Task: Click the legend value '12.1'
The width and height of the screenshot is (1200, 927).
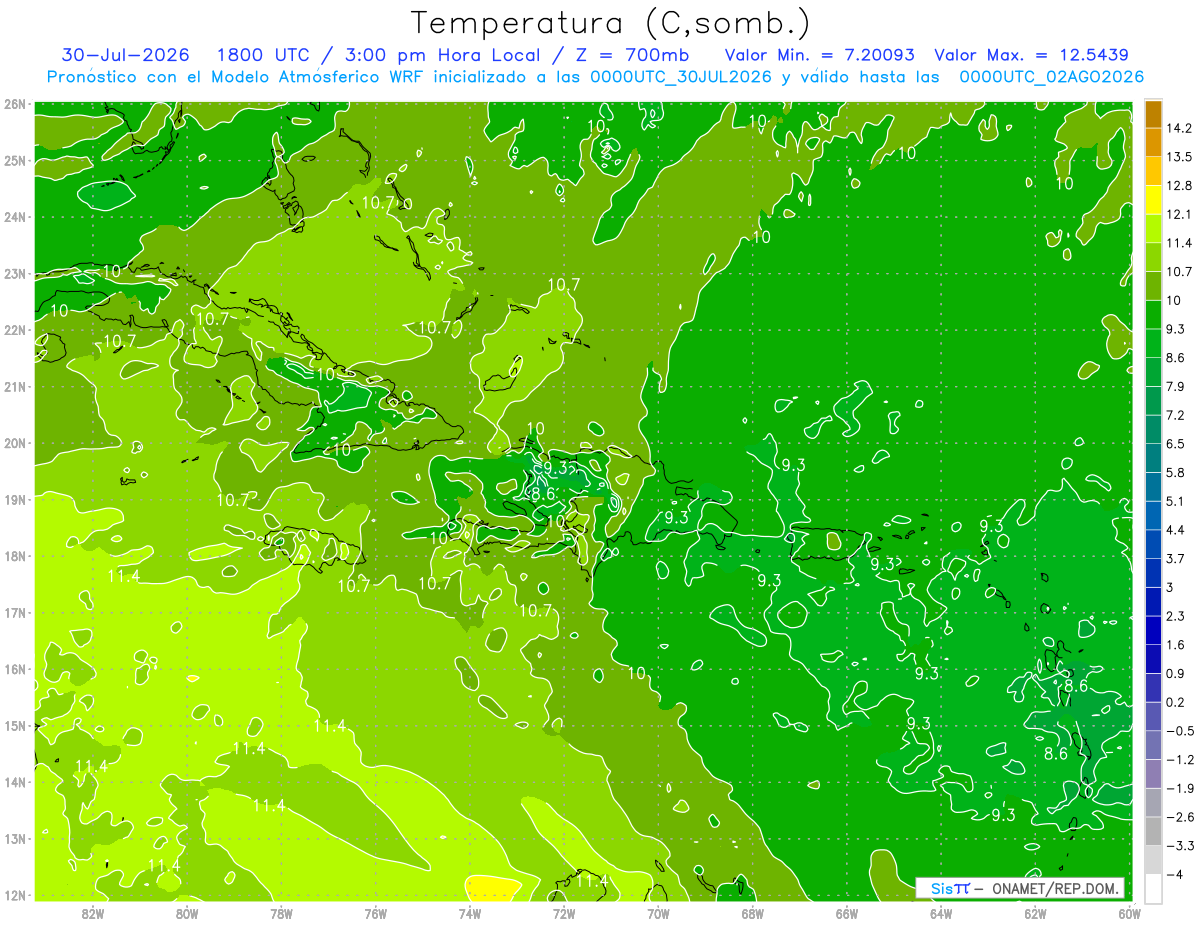Action: click(1178, 214)
